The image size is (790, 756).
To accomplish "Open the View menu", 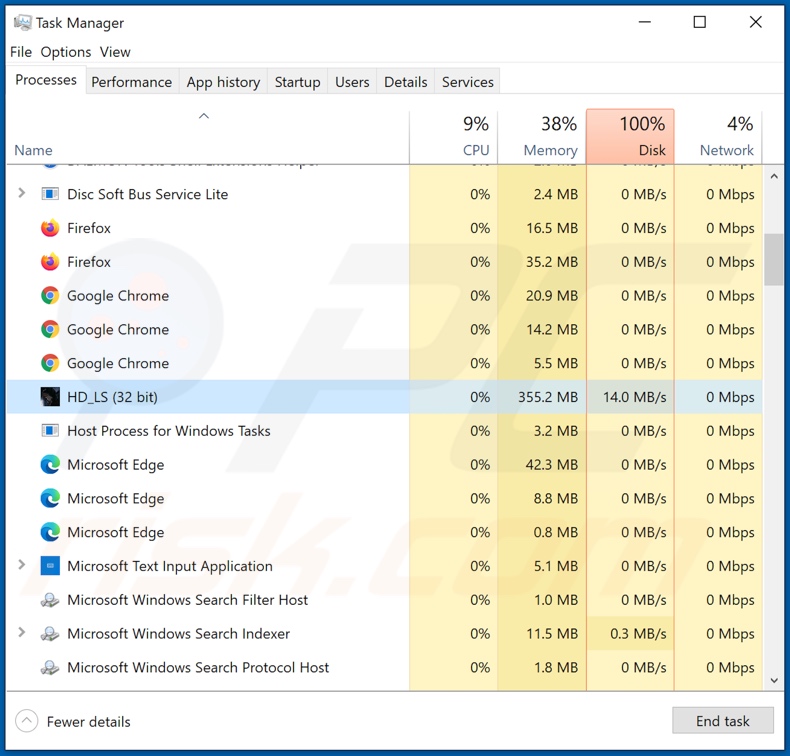I will click(115, 52).
